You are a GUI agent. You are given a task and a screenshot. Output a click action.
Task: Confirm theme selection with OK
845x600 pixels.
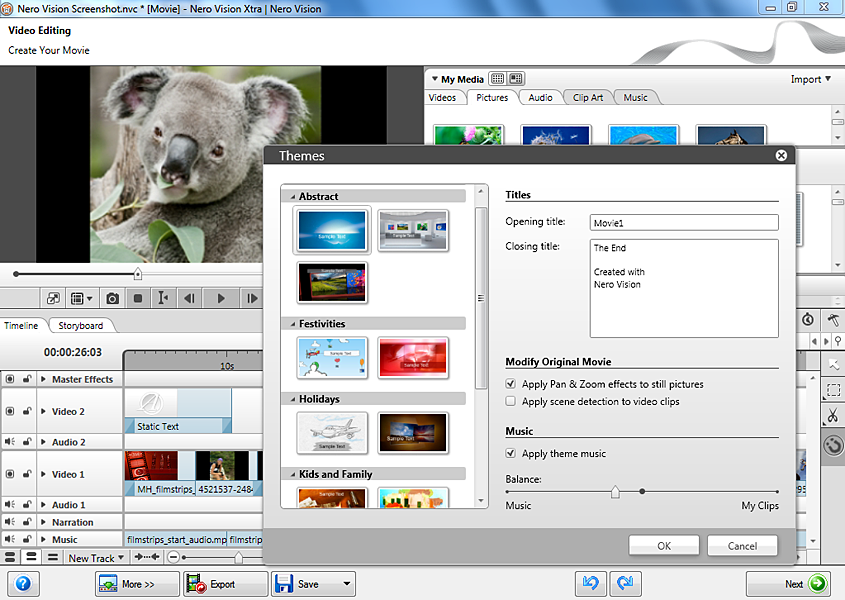click(x=663, y=546)
